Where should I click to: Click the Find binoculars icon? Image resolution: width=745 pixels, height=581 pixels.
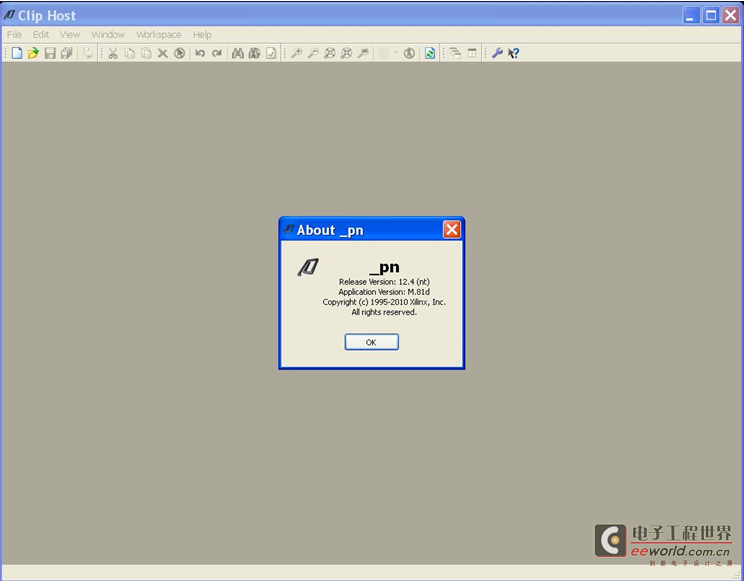[238, 53]
